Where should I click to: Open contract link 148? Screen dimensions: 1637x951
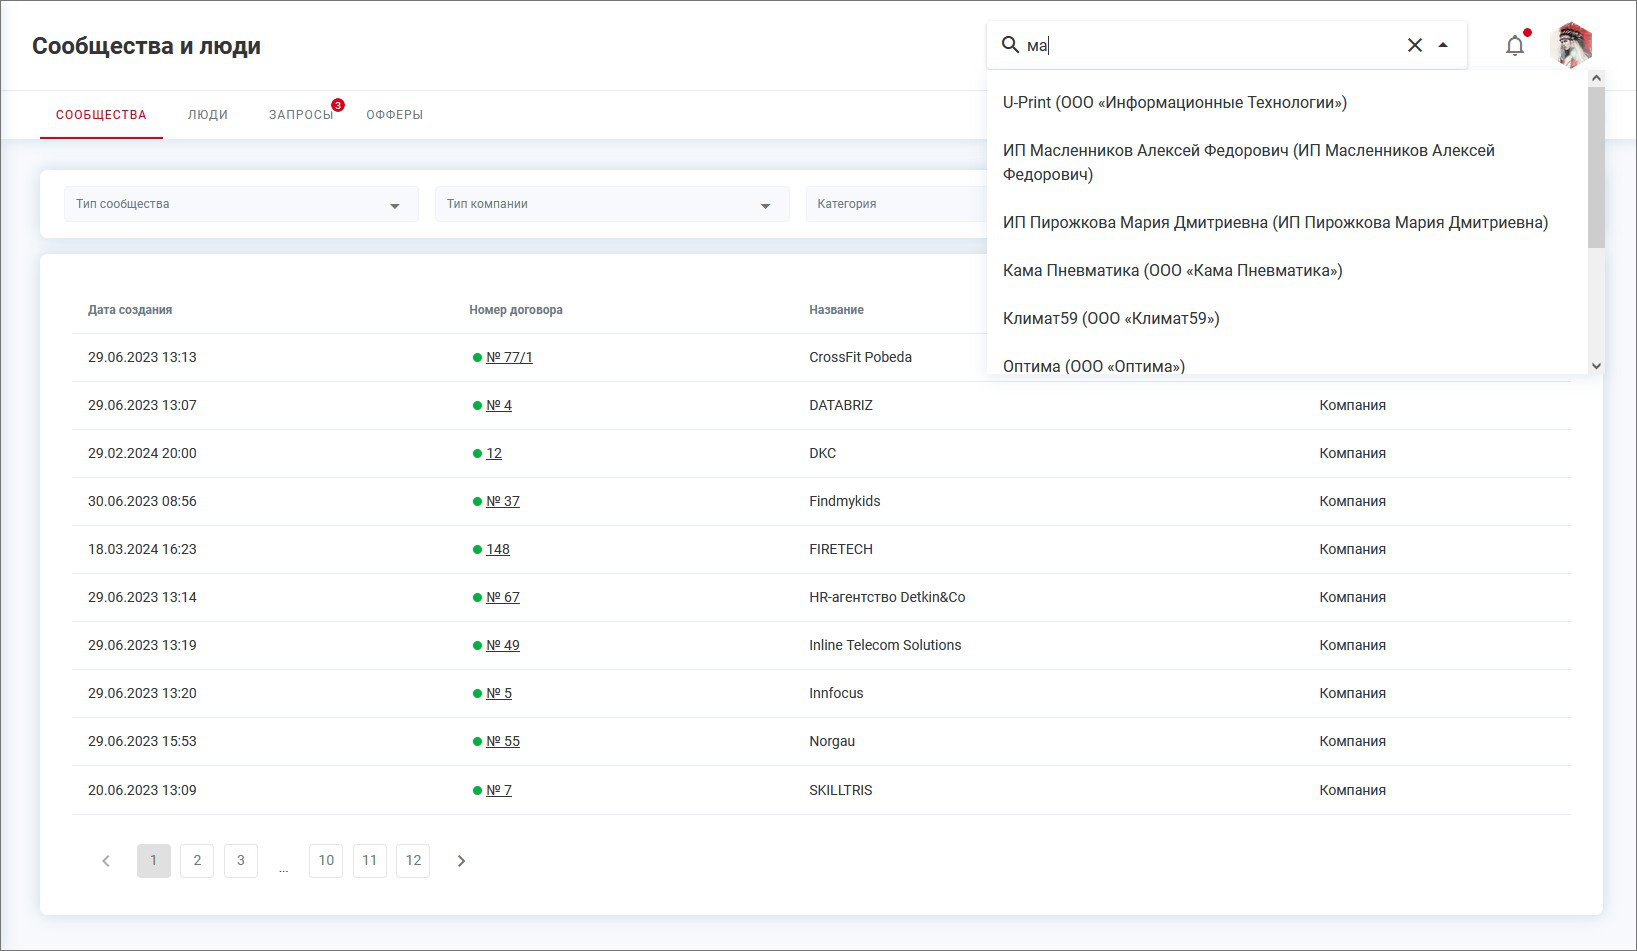tap(498, 549)
